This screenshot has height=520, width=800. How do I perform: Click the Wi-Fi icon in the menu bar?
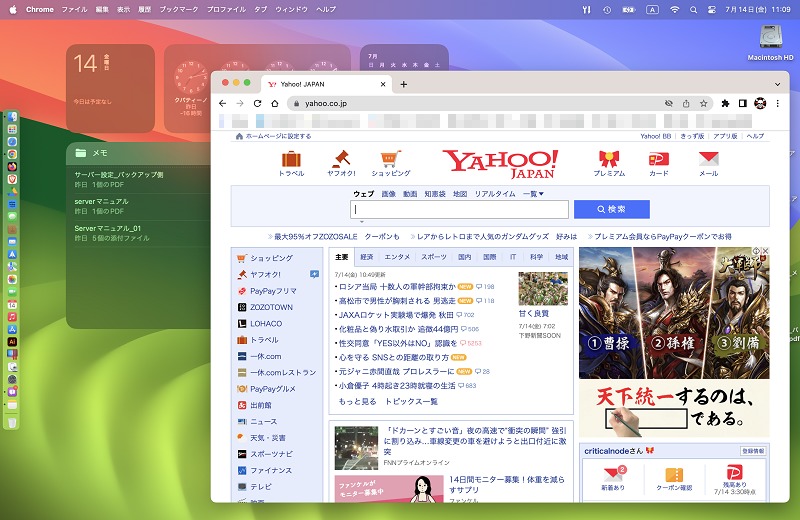point(674,9)
